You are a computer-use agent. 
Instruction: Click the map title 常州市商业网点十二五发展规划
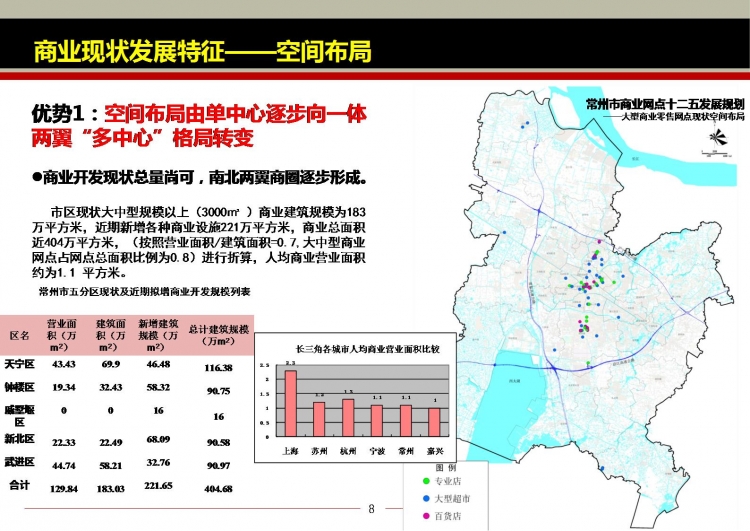coord(665,104)
